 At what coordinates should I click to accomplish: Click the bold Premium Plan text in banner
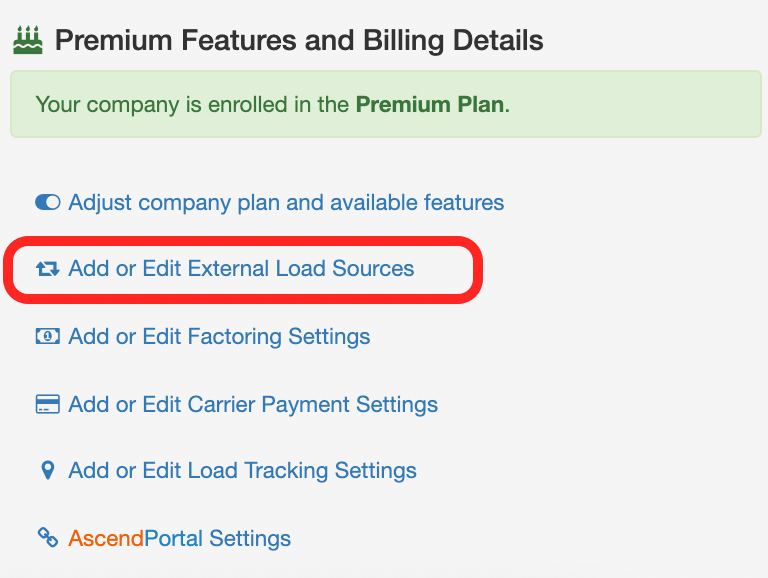pos(430,104)
